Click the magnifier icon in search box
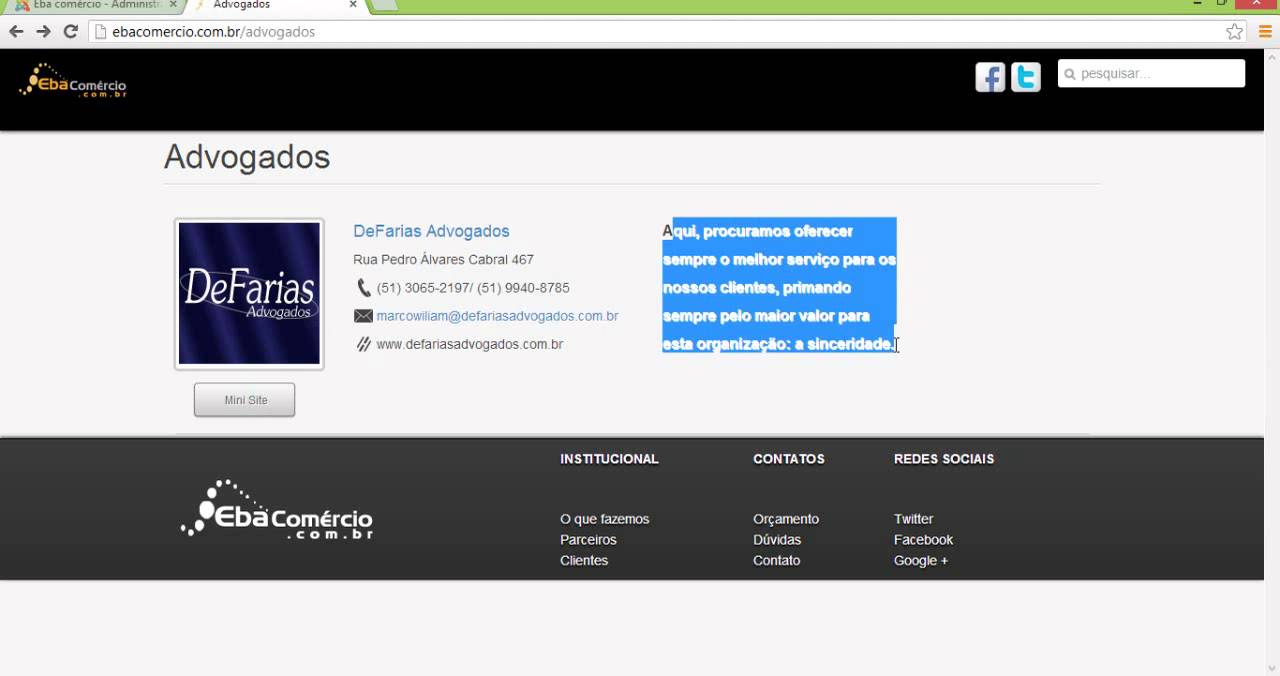1280x676 pixels. (1070, 74)
